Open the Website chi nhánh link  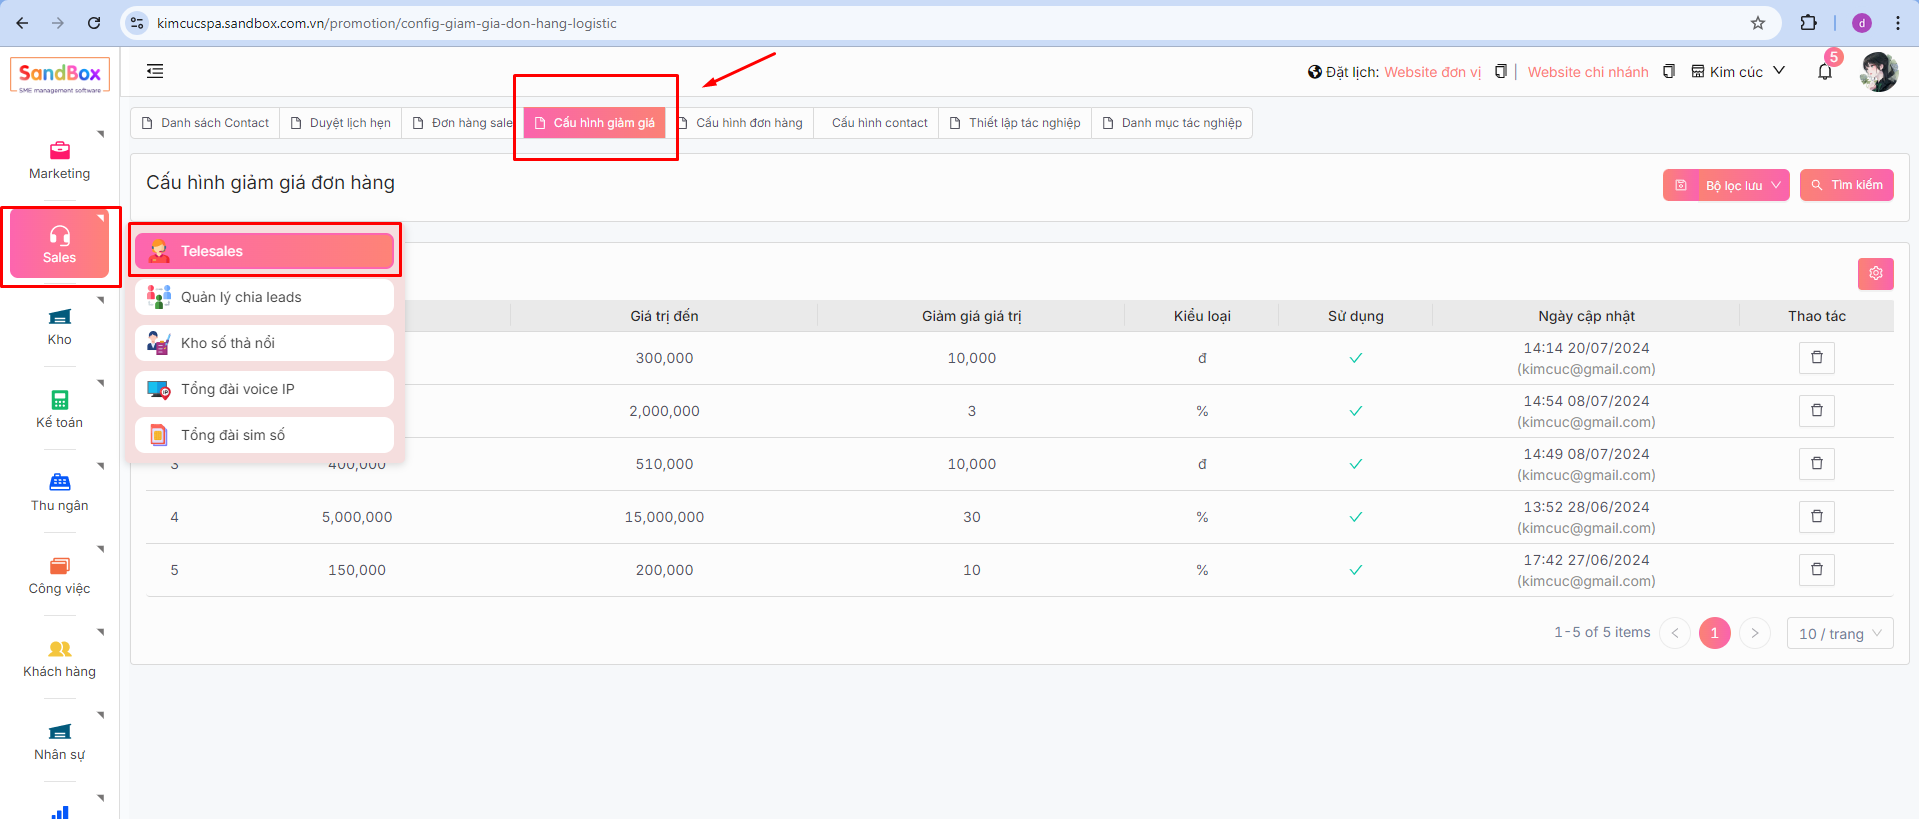point(1587,72)
